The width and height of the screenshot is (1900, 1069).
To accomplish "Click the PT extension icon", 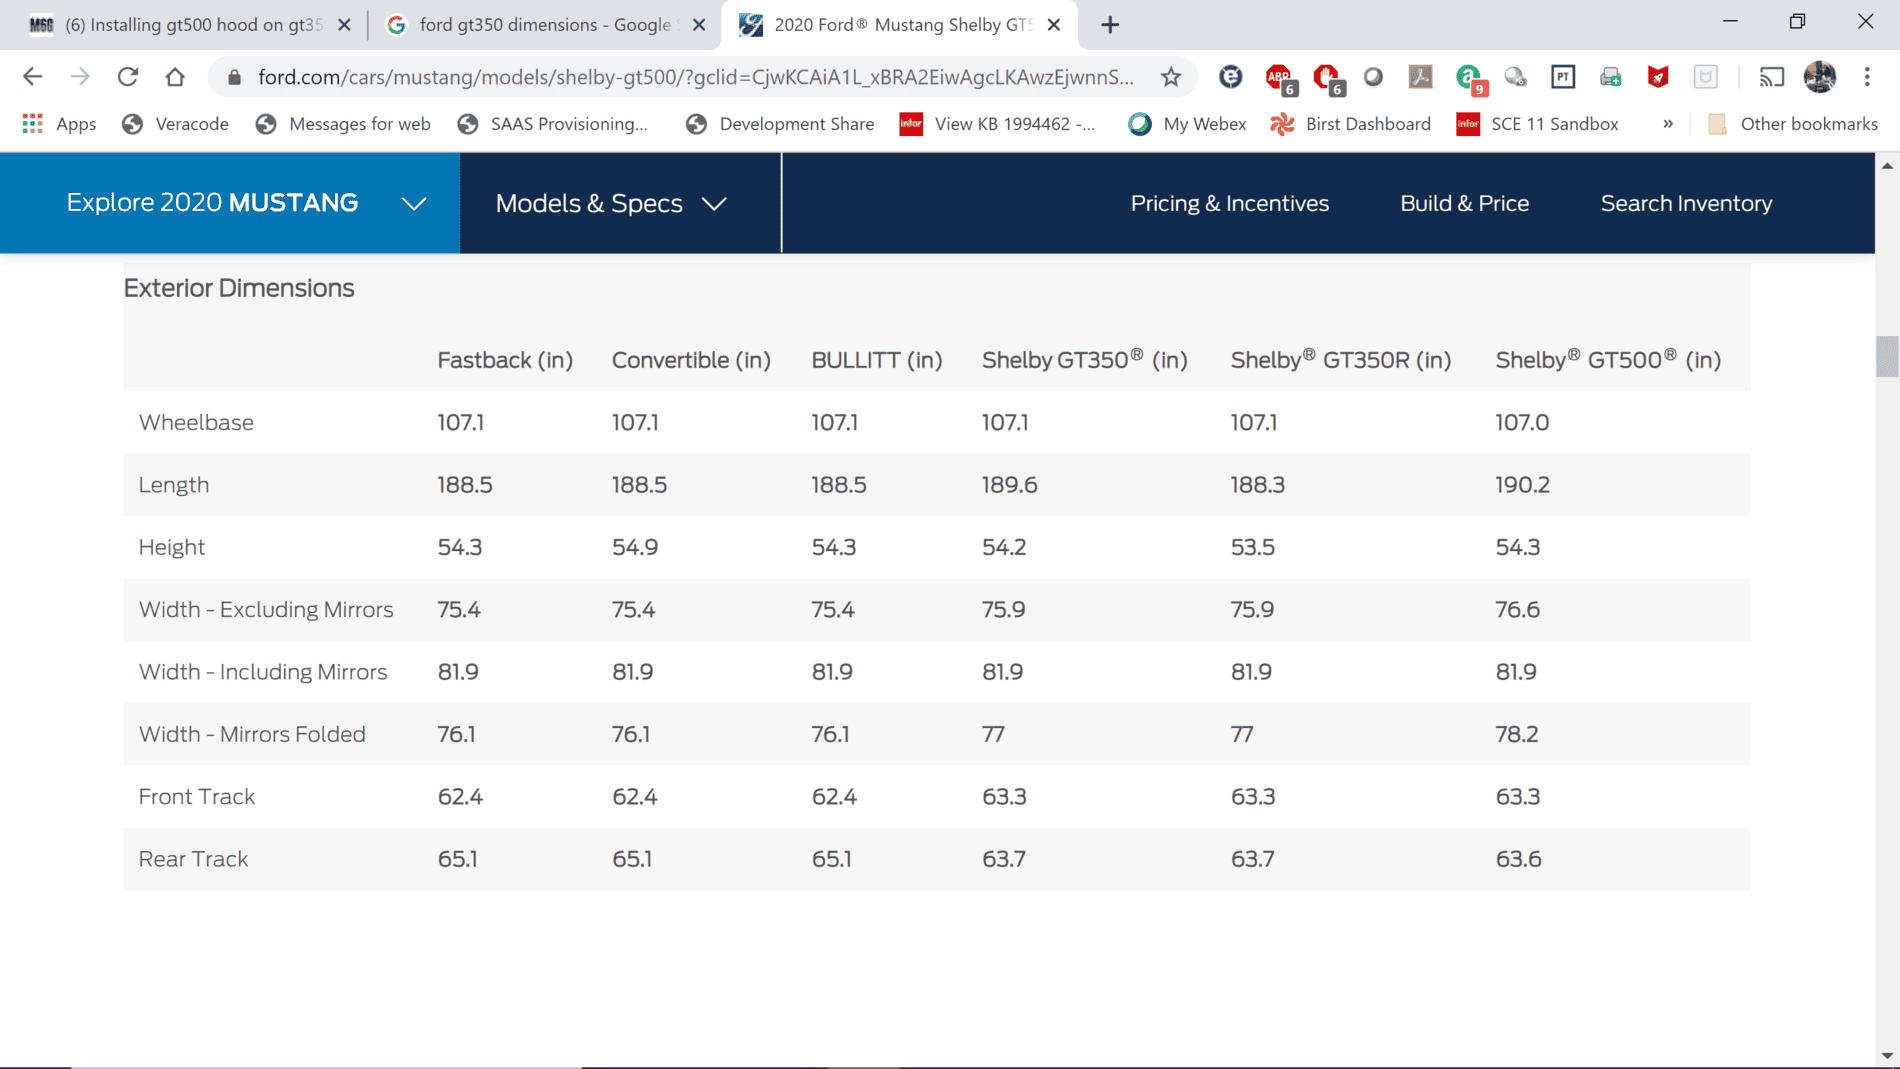I will [x=1563, y=77].
